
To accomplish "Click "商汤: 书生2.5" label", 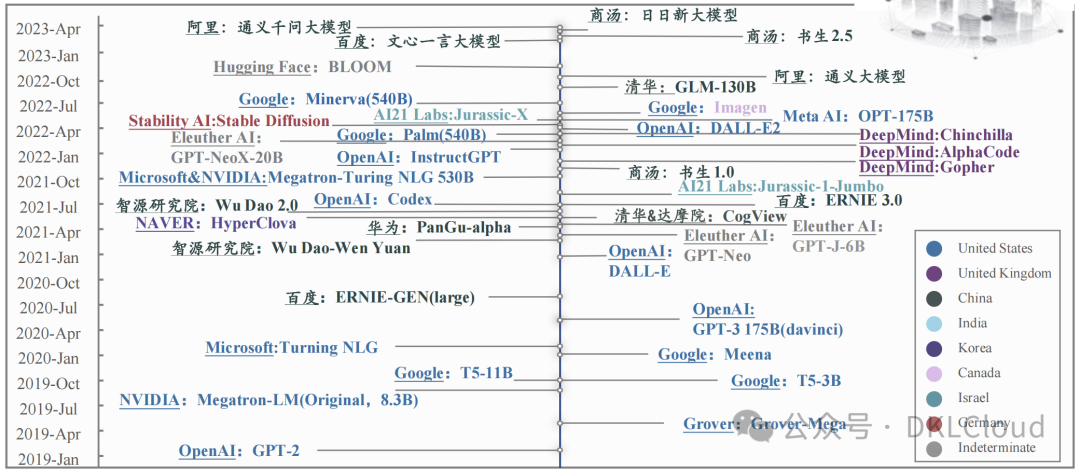I will click(x=800, y=36).
